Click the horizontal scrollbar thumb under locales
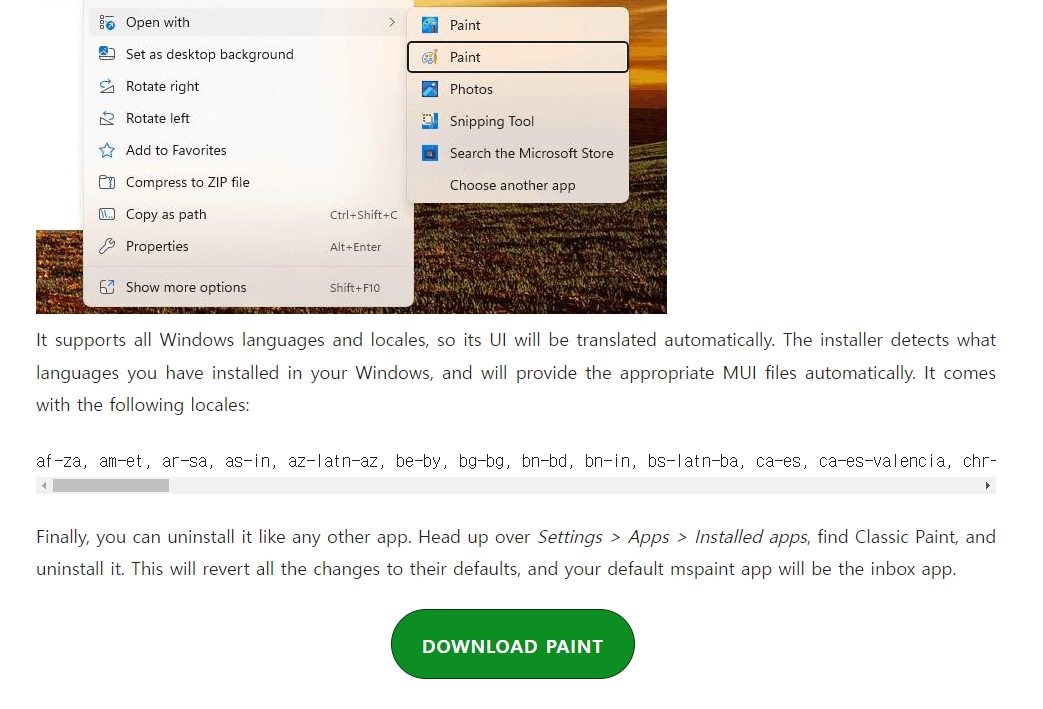Viewport: 1043px width, 709px height. pyautogui.click(x=110, y=486)
